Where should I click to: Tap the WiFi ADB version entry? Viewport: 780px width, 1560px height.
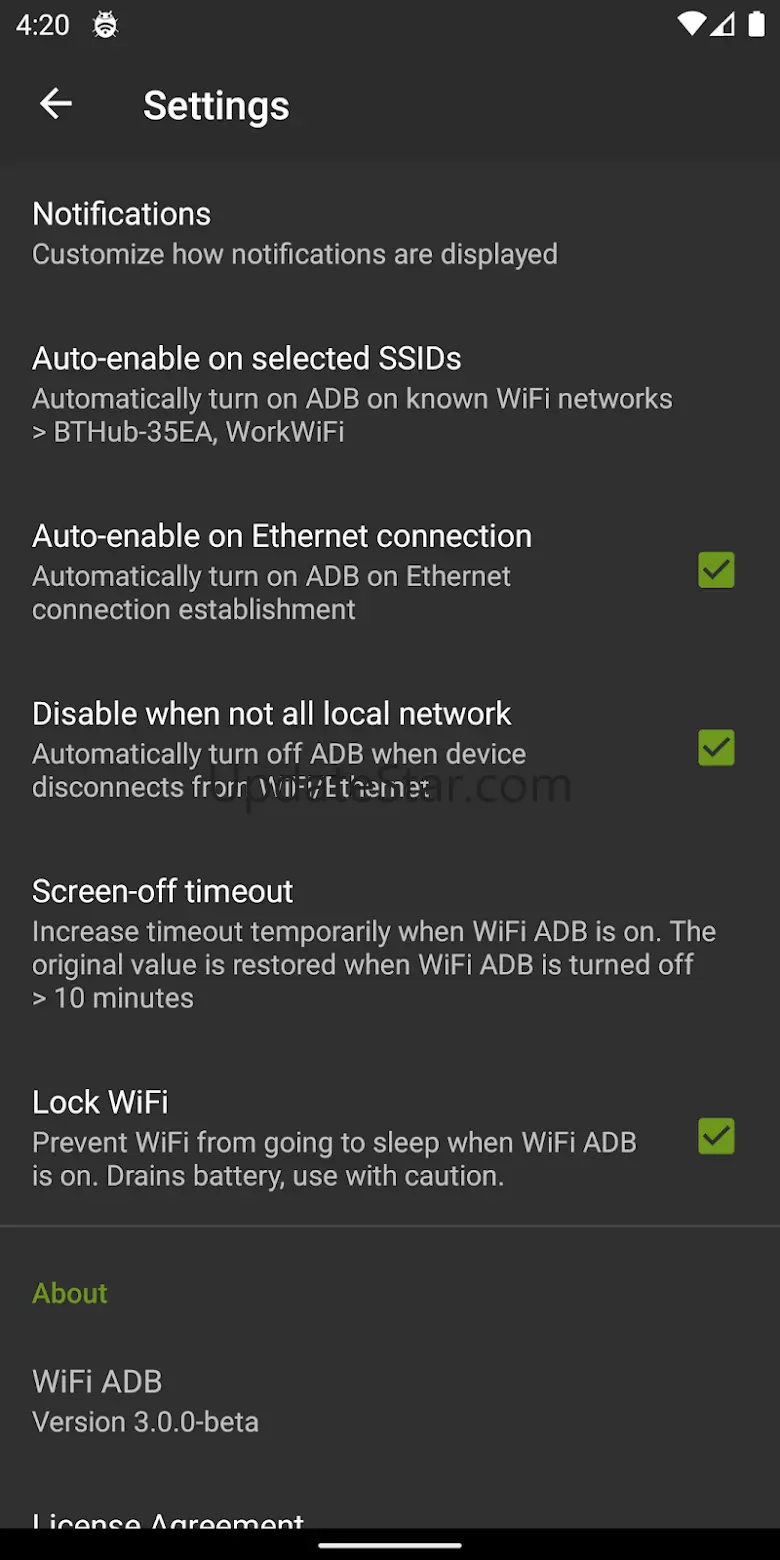point(146,1401)
